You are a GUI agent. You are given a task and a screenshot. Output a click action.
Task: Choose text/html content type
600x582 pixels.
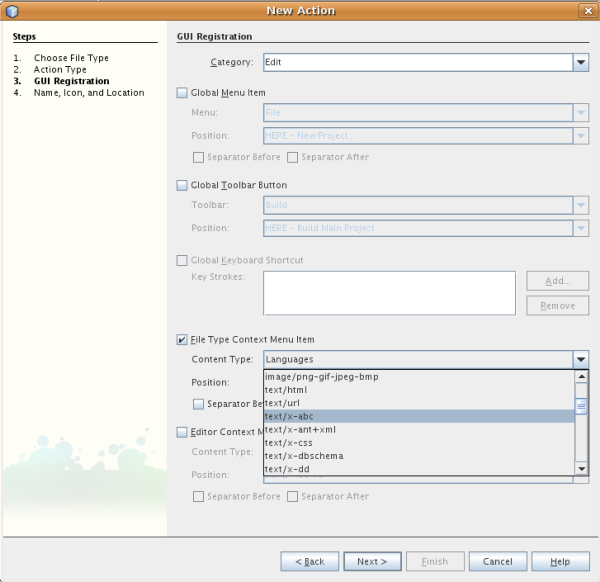[419, 390]
